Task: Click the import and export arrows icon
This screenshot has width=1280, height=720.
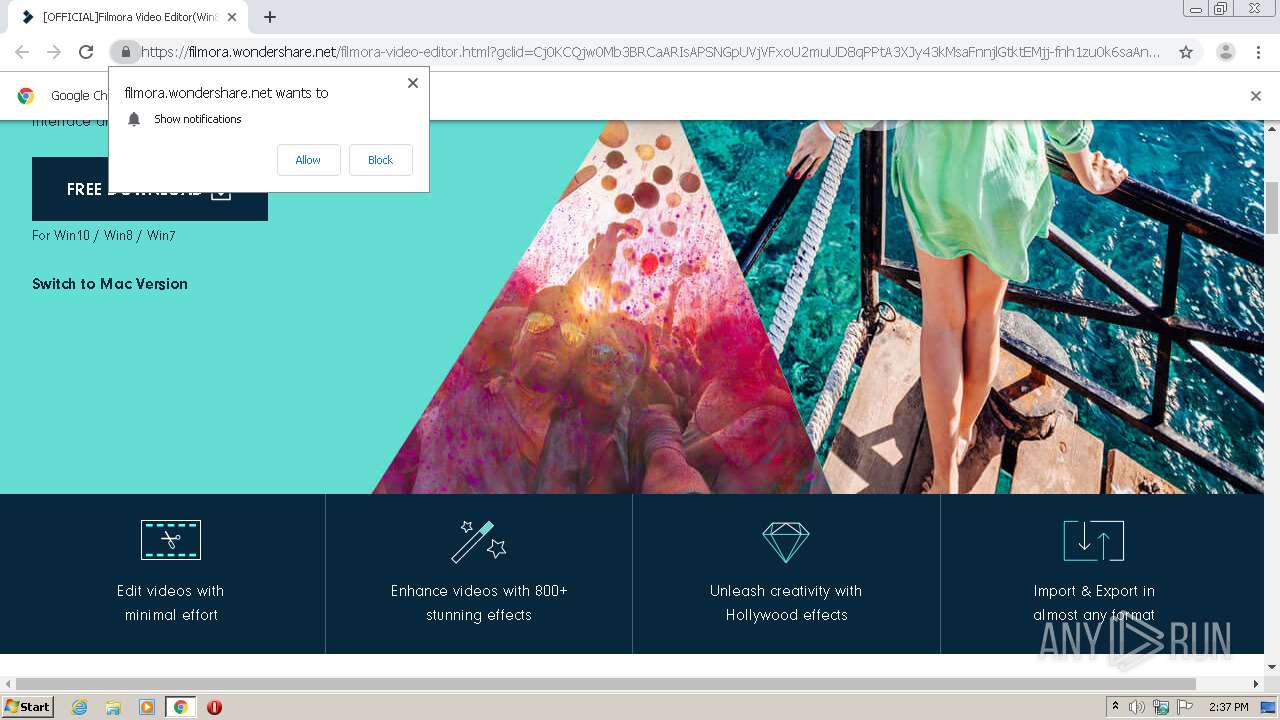Action: pos(1094,541)
